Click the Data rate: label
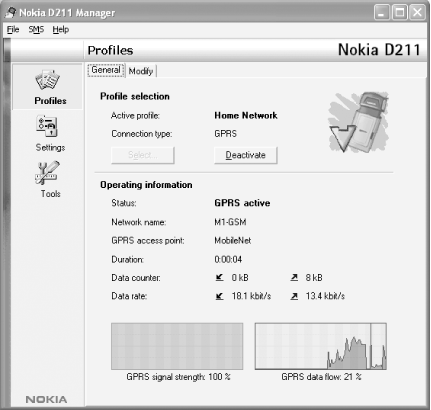The width and height of the screenshot is (431, 410). 129,296
